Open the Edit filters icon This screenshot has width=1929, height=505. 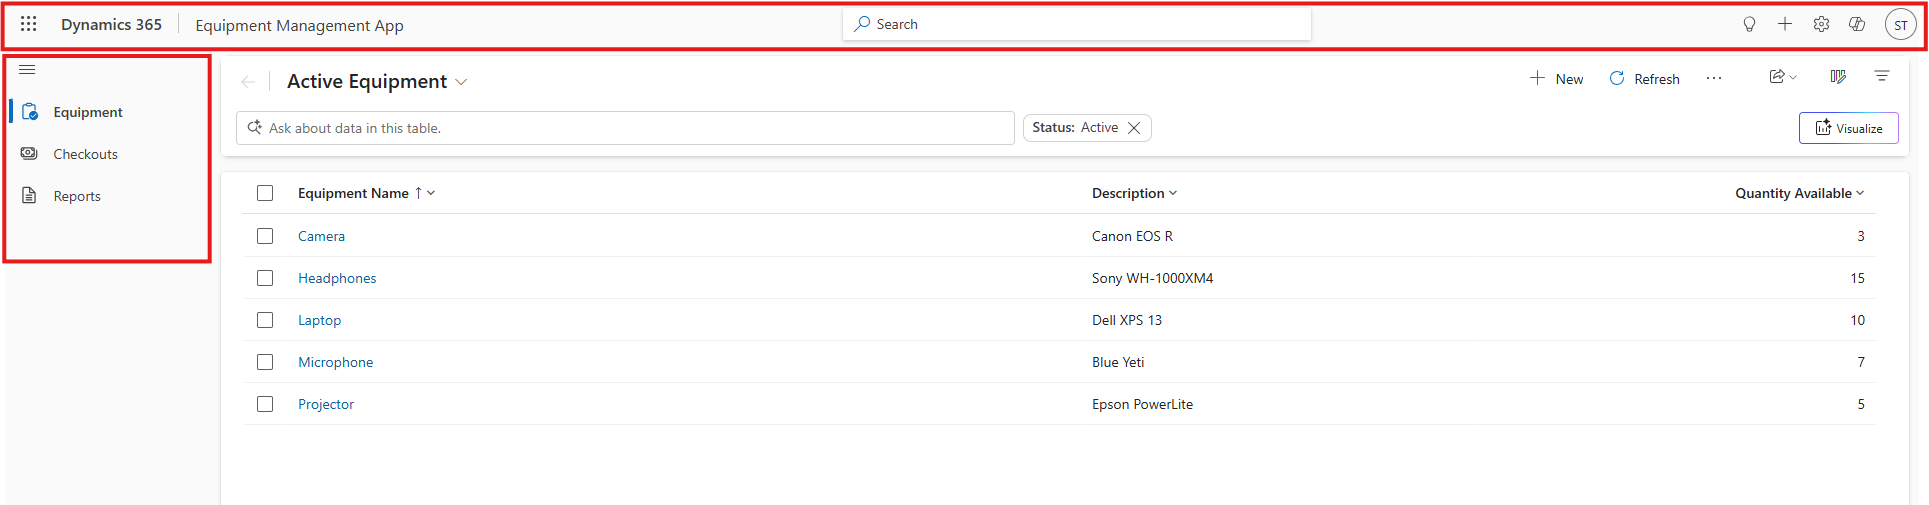pos(1882,77)
